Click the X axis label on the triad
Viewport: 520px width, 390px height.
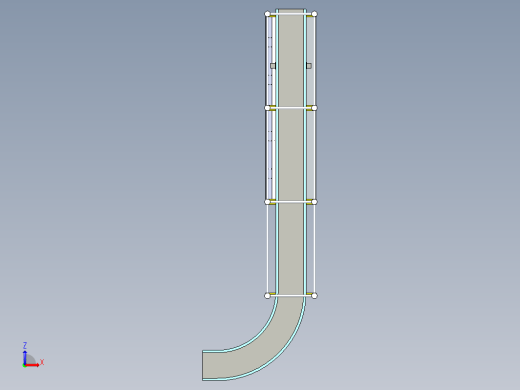(x=42, y=362)
